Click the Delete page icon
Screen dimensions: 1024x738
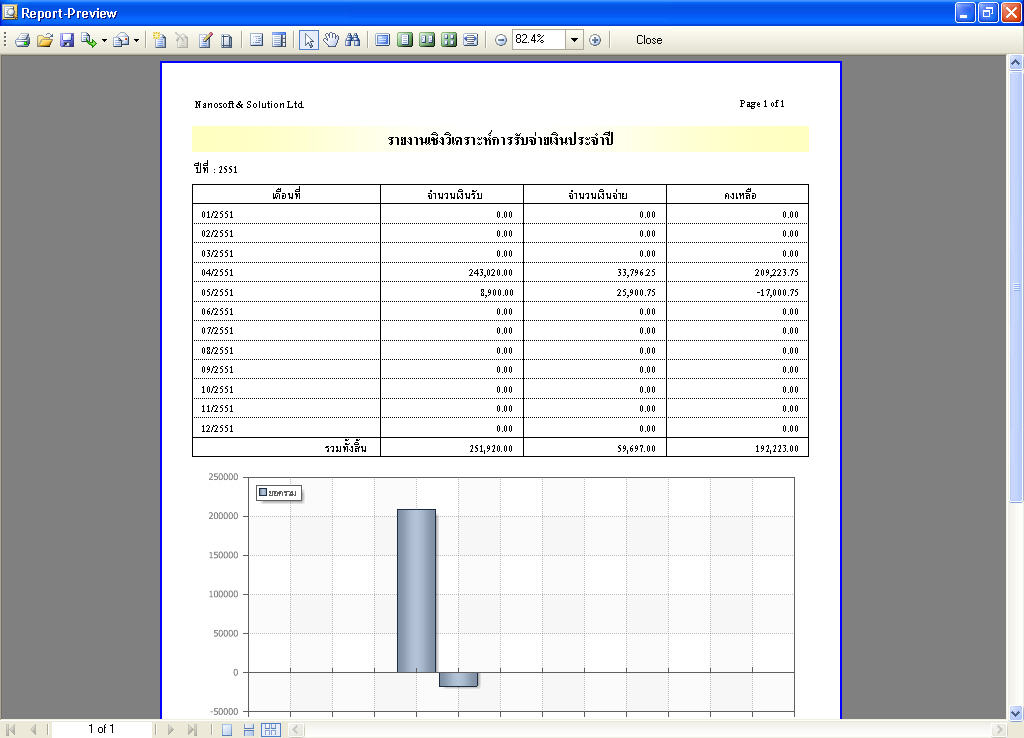tap(182, 40)
